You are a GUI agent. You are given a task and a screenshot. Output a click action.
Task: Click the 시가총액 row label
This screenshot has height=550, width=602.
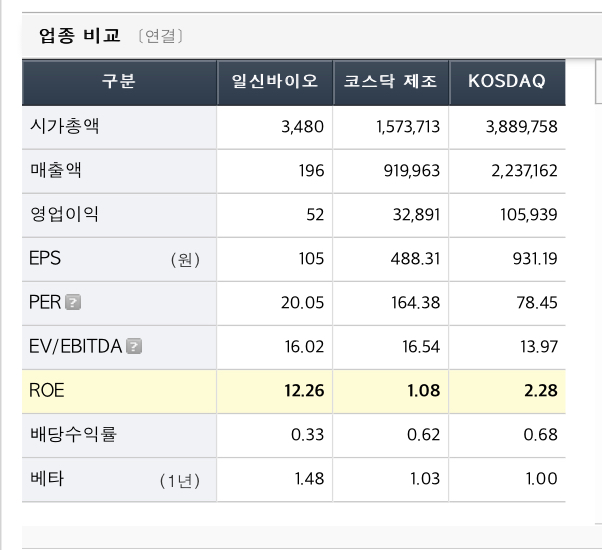click(x=64, y=126)
